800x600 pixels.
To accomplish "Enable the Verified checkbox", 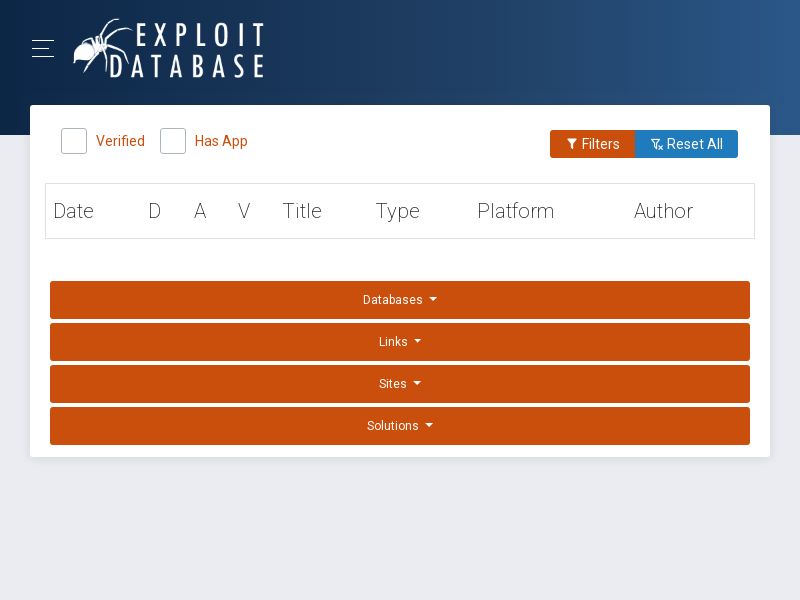I will point(74,141).
